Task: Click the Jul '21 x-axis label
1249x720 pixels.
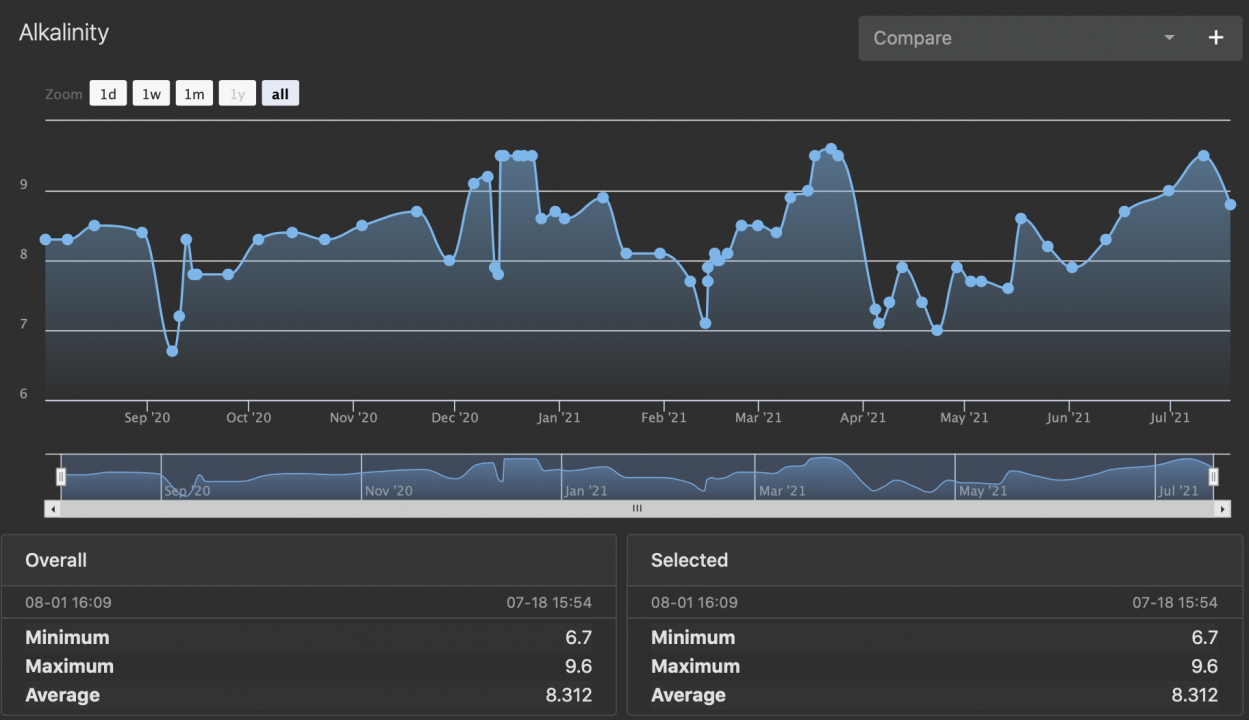Action: pos(1171,418)
